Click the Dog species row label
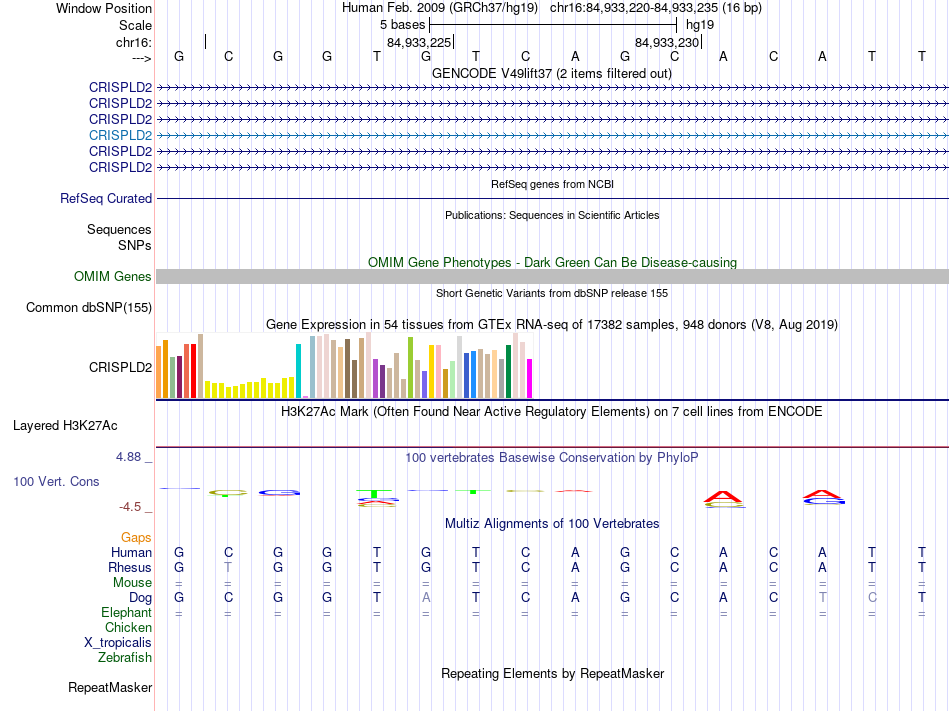950x711 pixels. coord(138,598)
